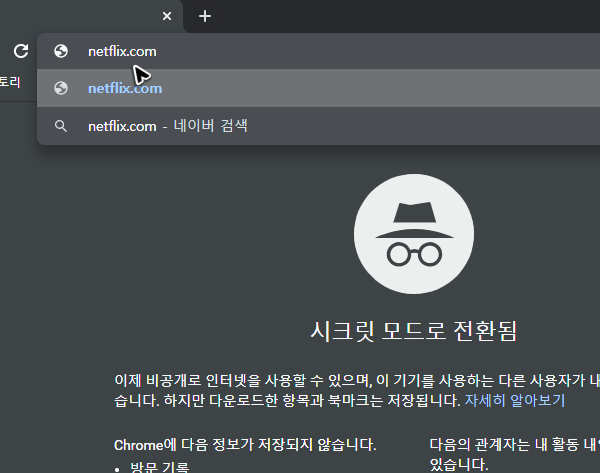This screenshot has width=600, height=473.
Task: Open the 자세히 알아보기 link
Action: (515, 401)
